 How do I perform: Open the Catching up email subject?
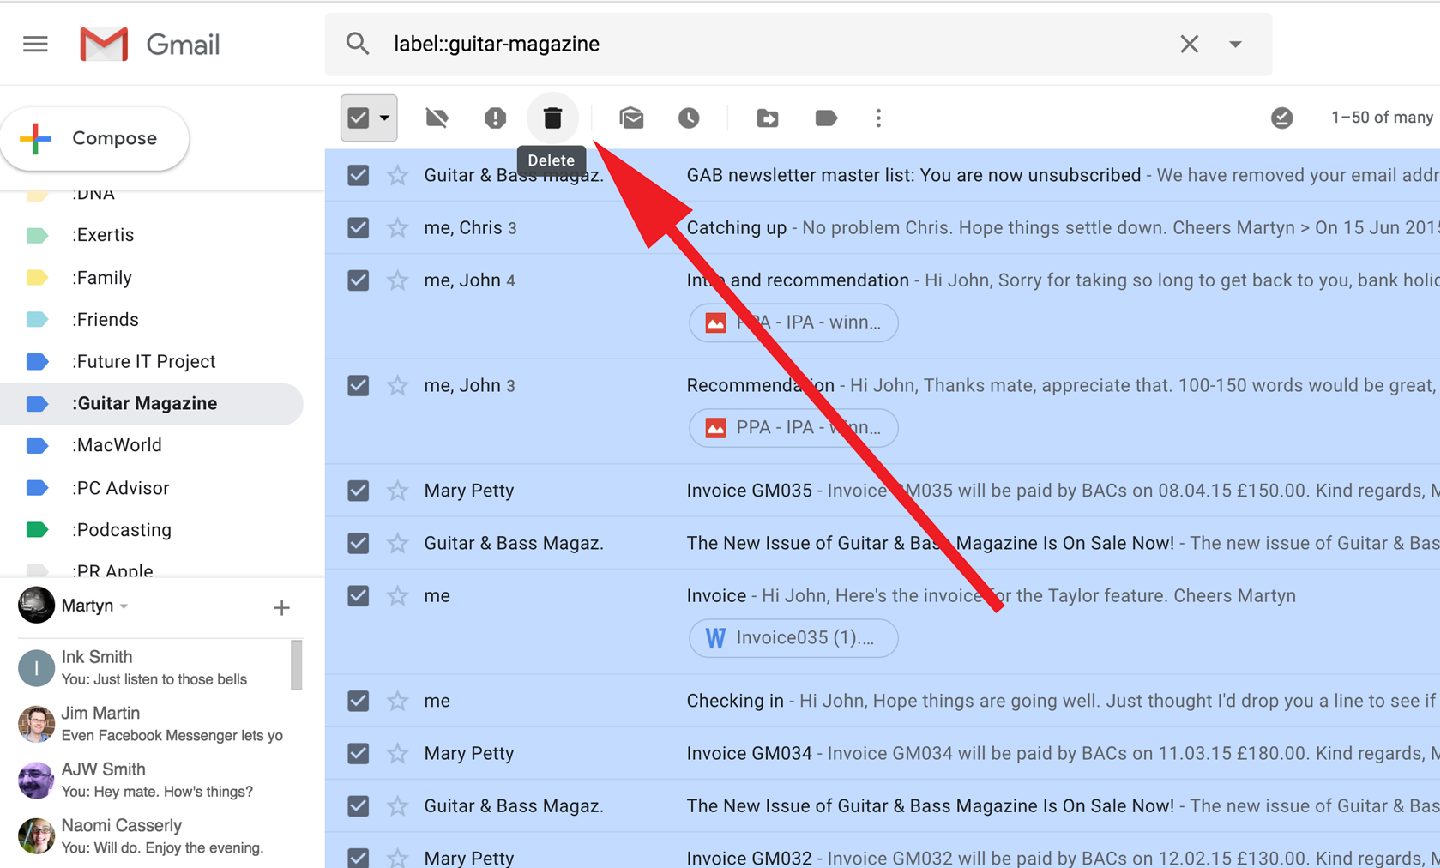737,228
